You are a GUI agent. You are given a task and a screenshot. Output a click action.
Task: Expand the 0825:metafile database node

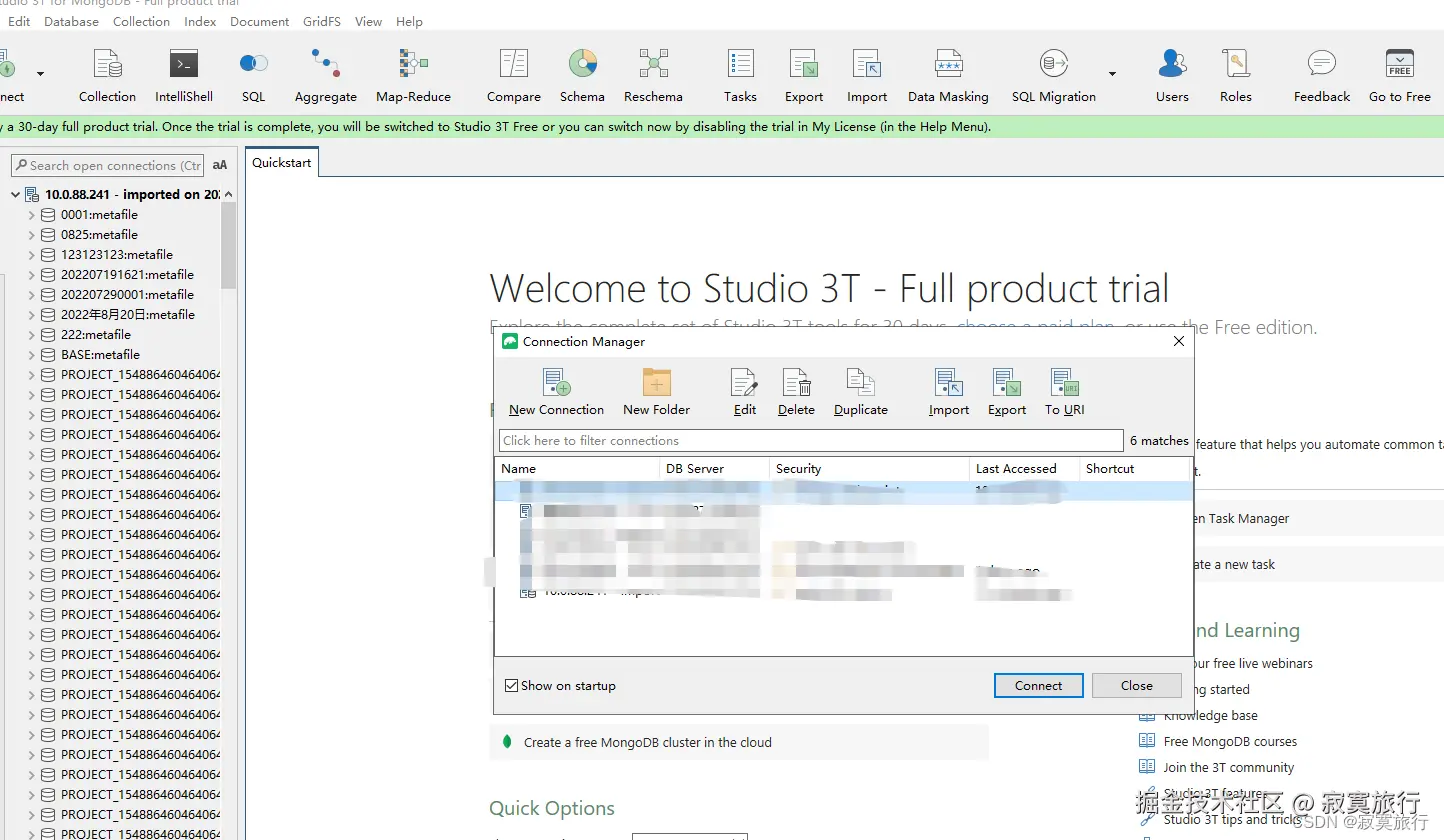coord(32,235)
